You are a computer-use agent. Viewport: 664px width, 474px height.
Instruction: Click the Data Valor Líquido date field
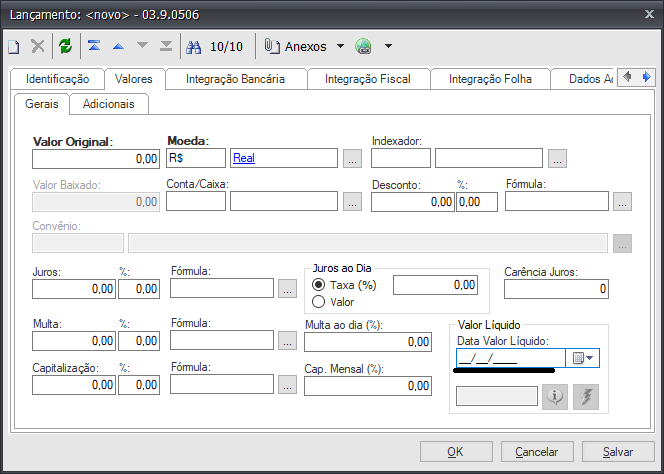tap(511, 358)
